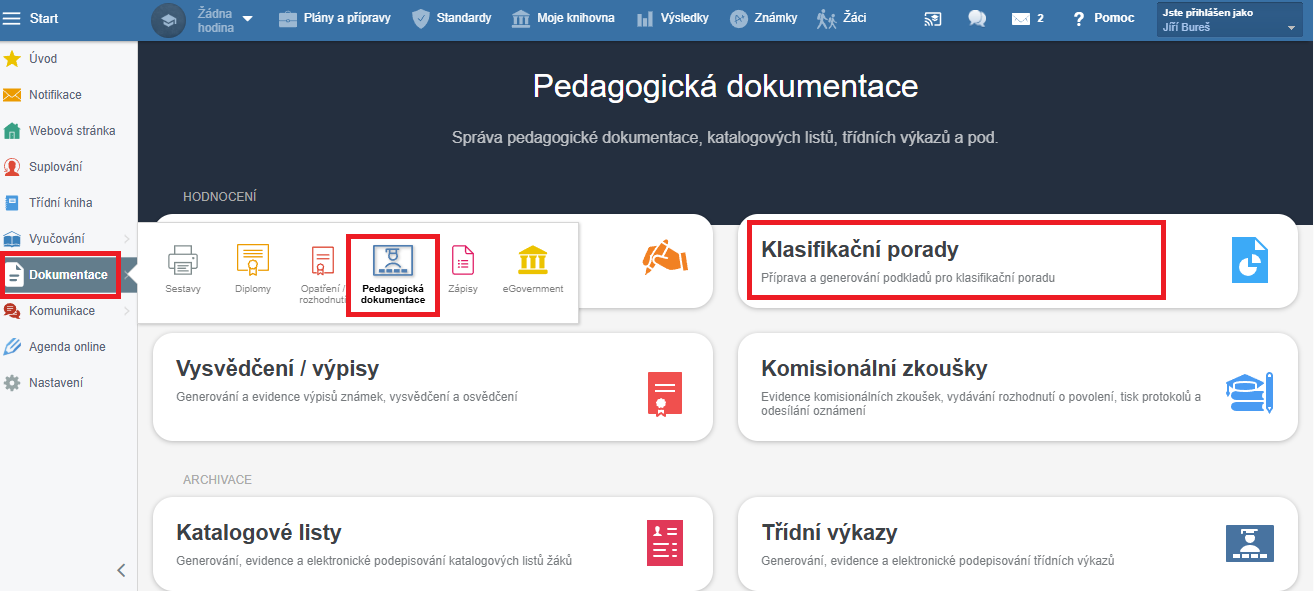Expand Vyučování sidebar item
This screenshot has height=591, width=1314.
tap(68, 239)
